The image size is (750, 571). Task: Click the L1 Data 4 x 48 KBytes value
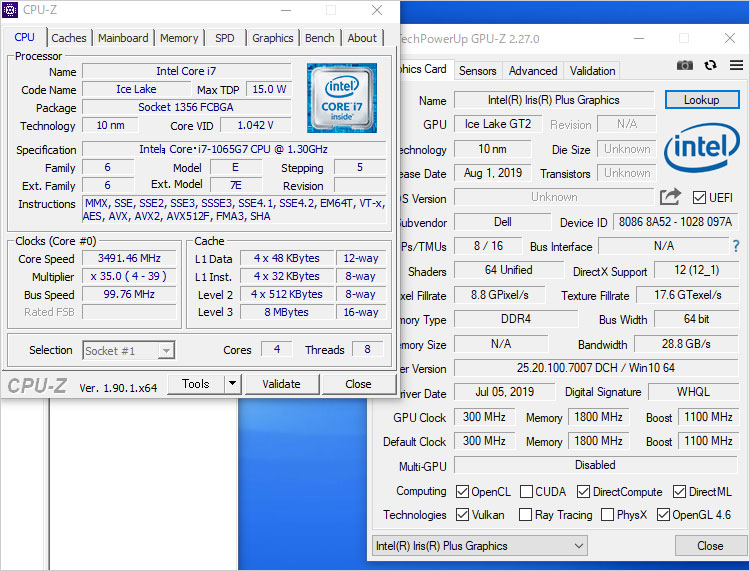coord(287,258)
